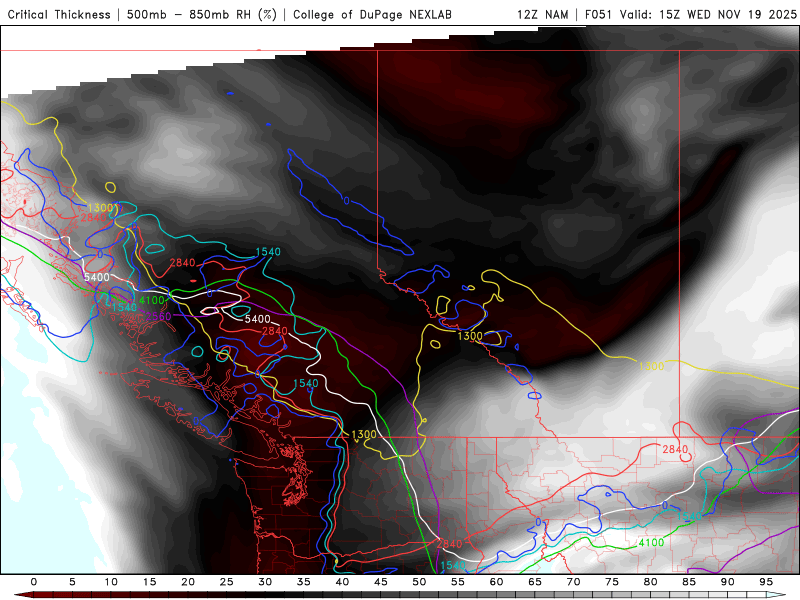
Task: Click the colorbar scale value "20"
Action: (x=188, y=582)
